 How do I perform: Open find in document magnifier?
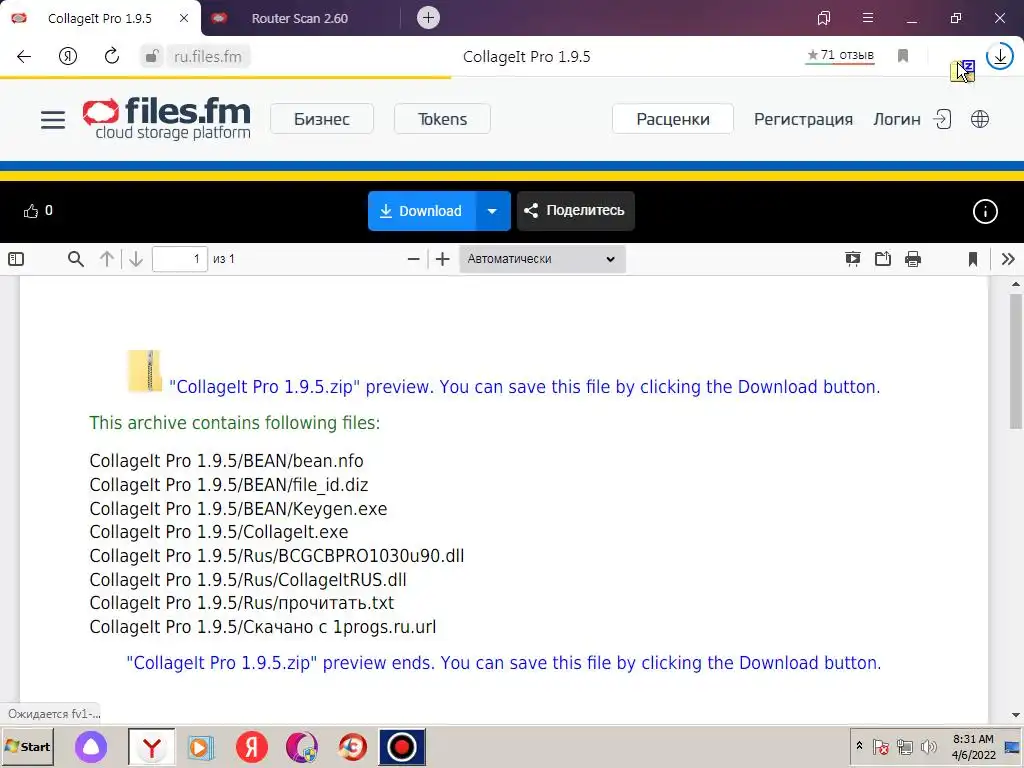click(76, 259)
